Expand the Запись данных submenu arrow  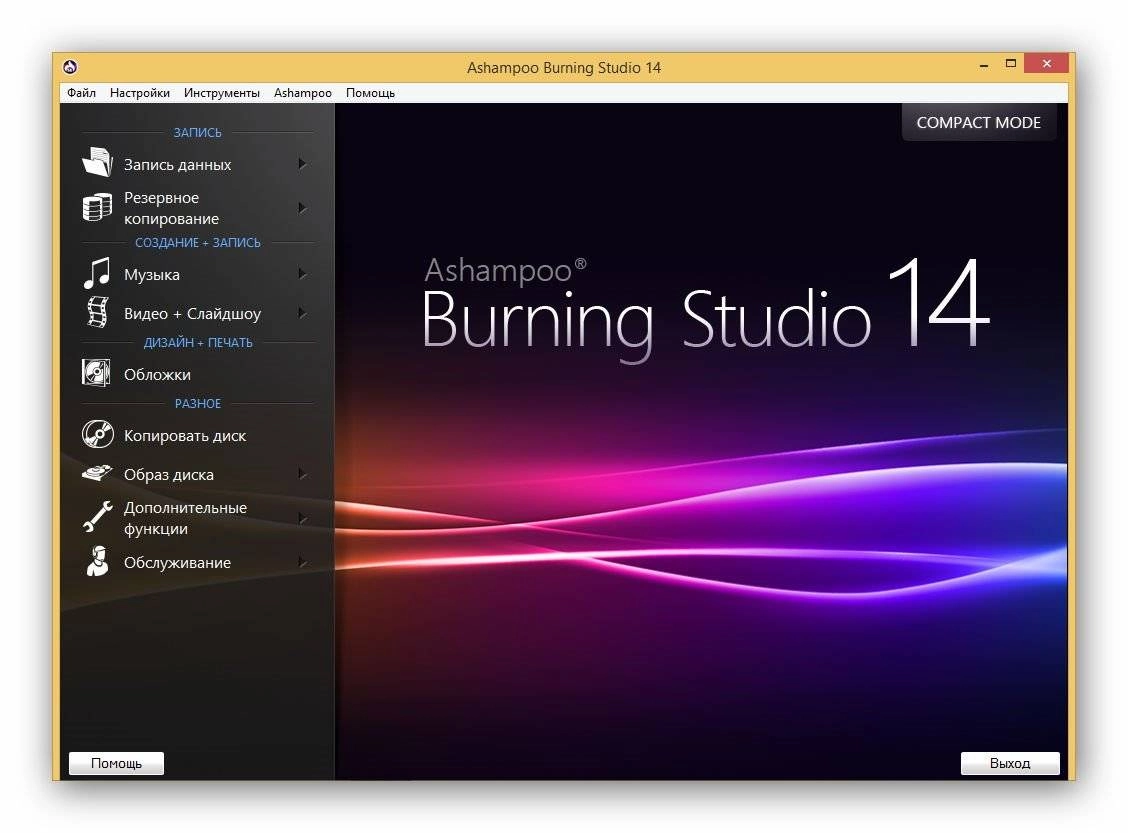tap(302, 164)
